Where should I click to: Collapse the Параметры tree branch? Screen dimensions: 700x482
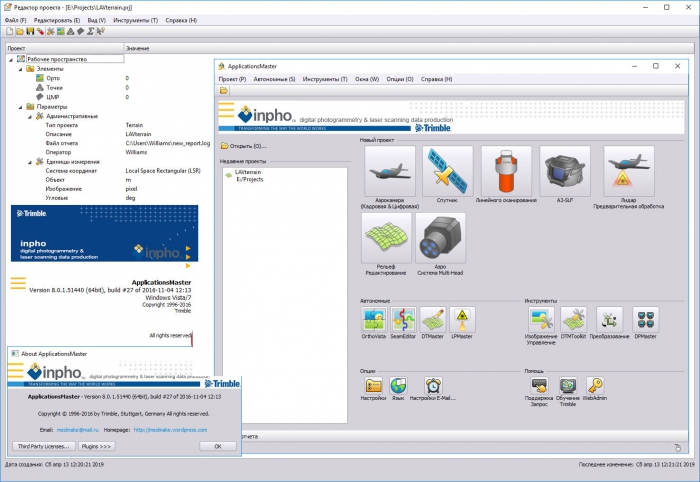point(19,106)
